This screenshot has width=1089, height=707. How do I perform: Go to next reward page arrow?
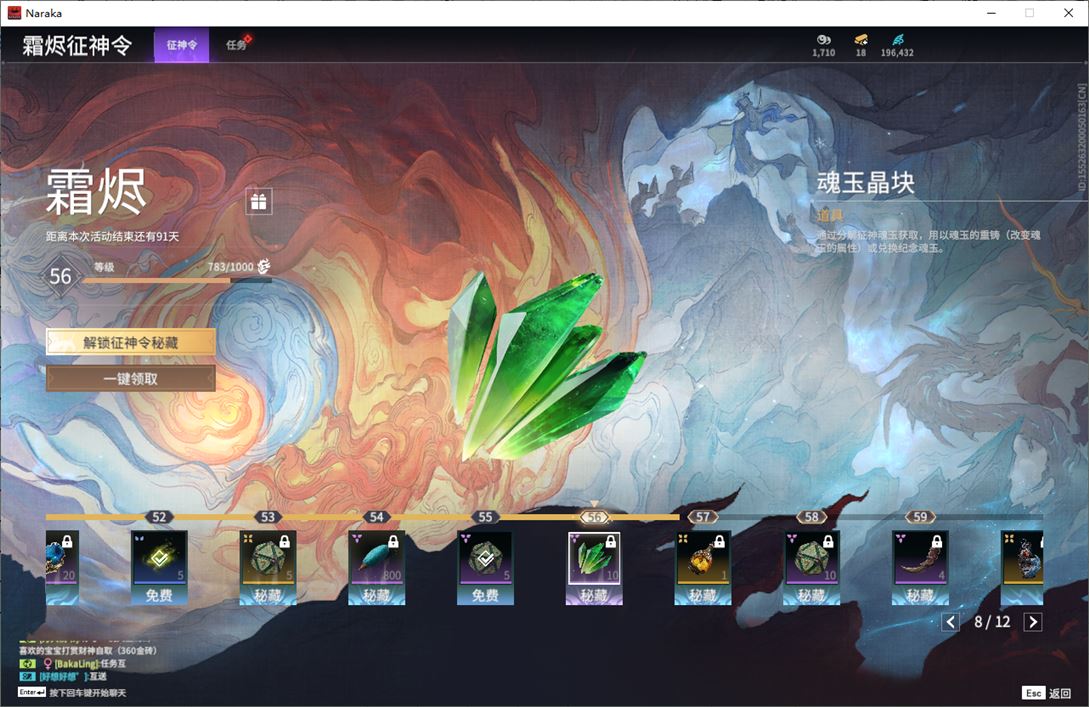click(x=1033, y=622)
